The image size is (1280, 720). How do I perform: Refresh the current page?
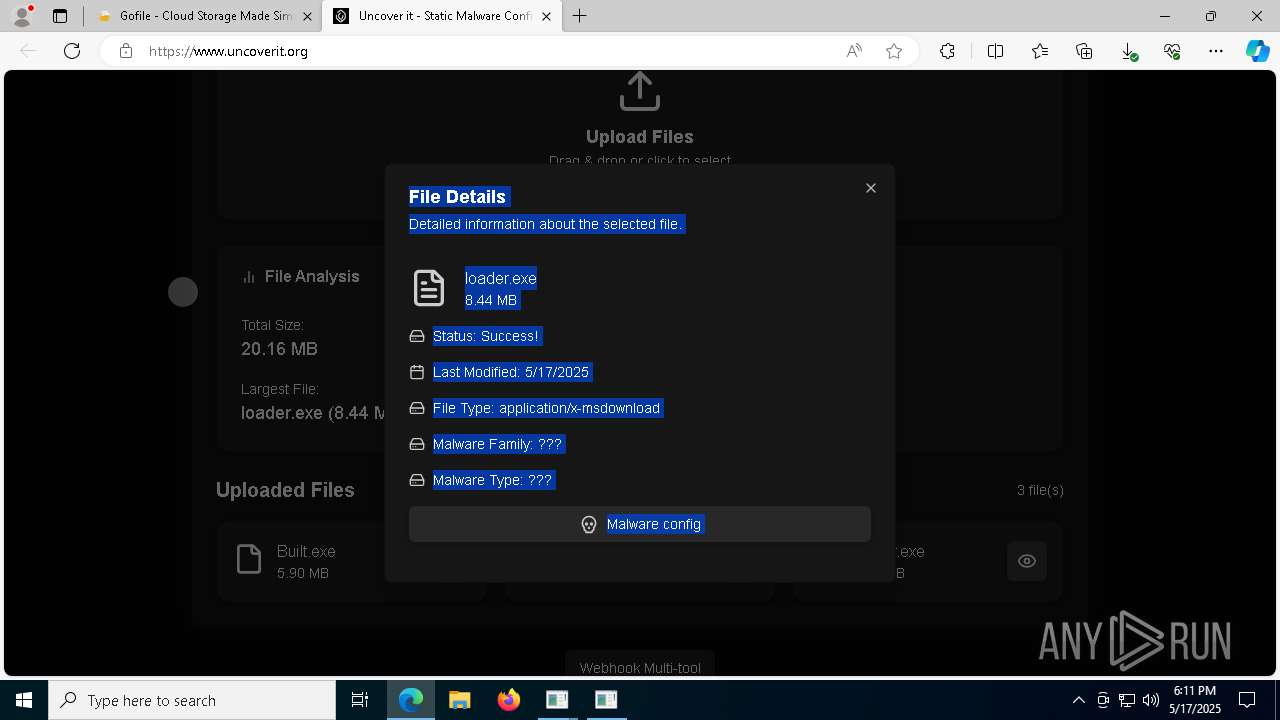[x=72, y=51]
